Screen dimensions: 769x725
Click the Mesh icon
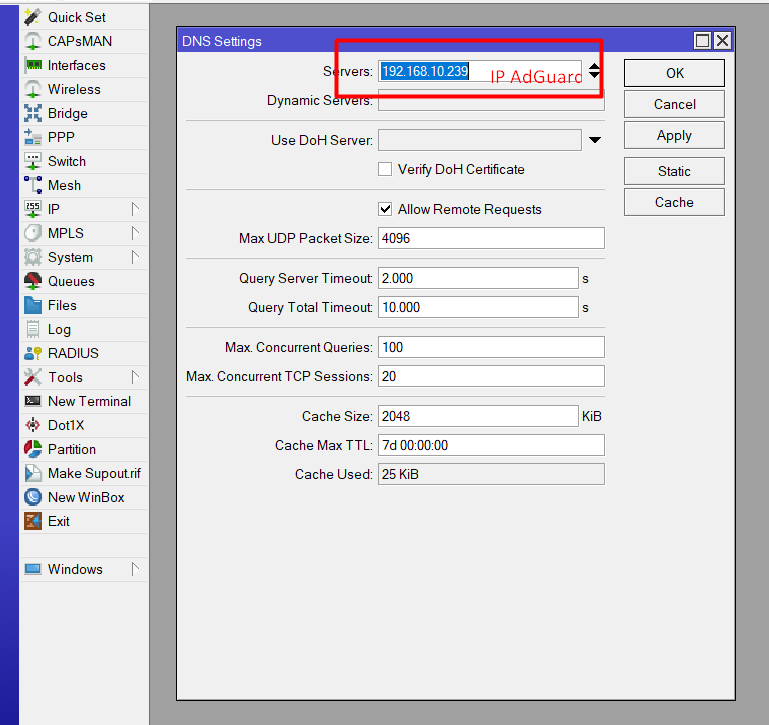tap(32, 185)
